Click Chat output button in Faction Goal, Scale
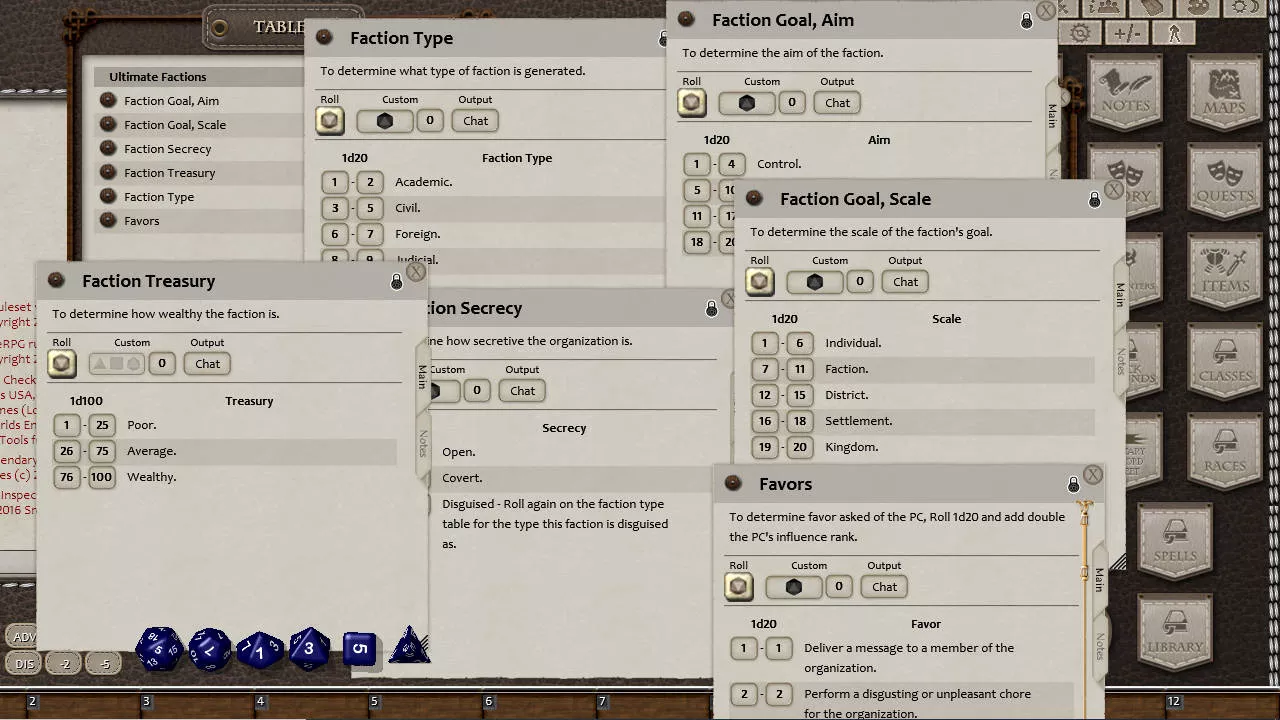The image size is (1280, 720). click(906, 282)
